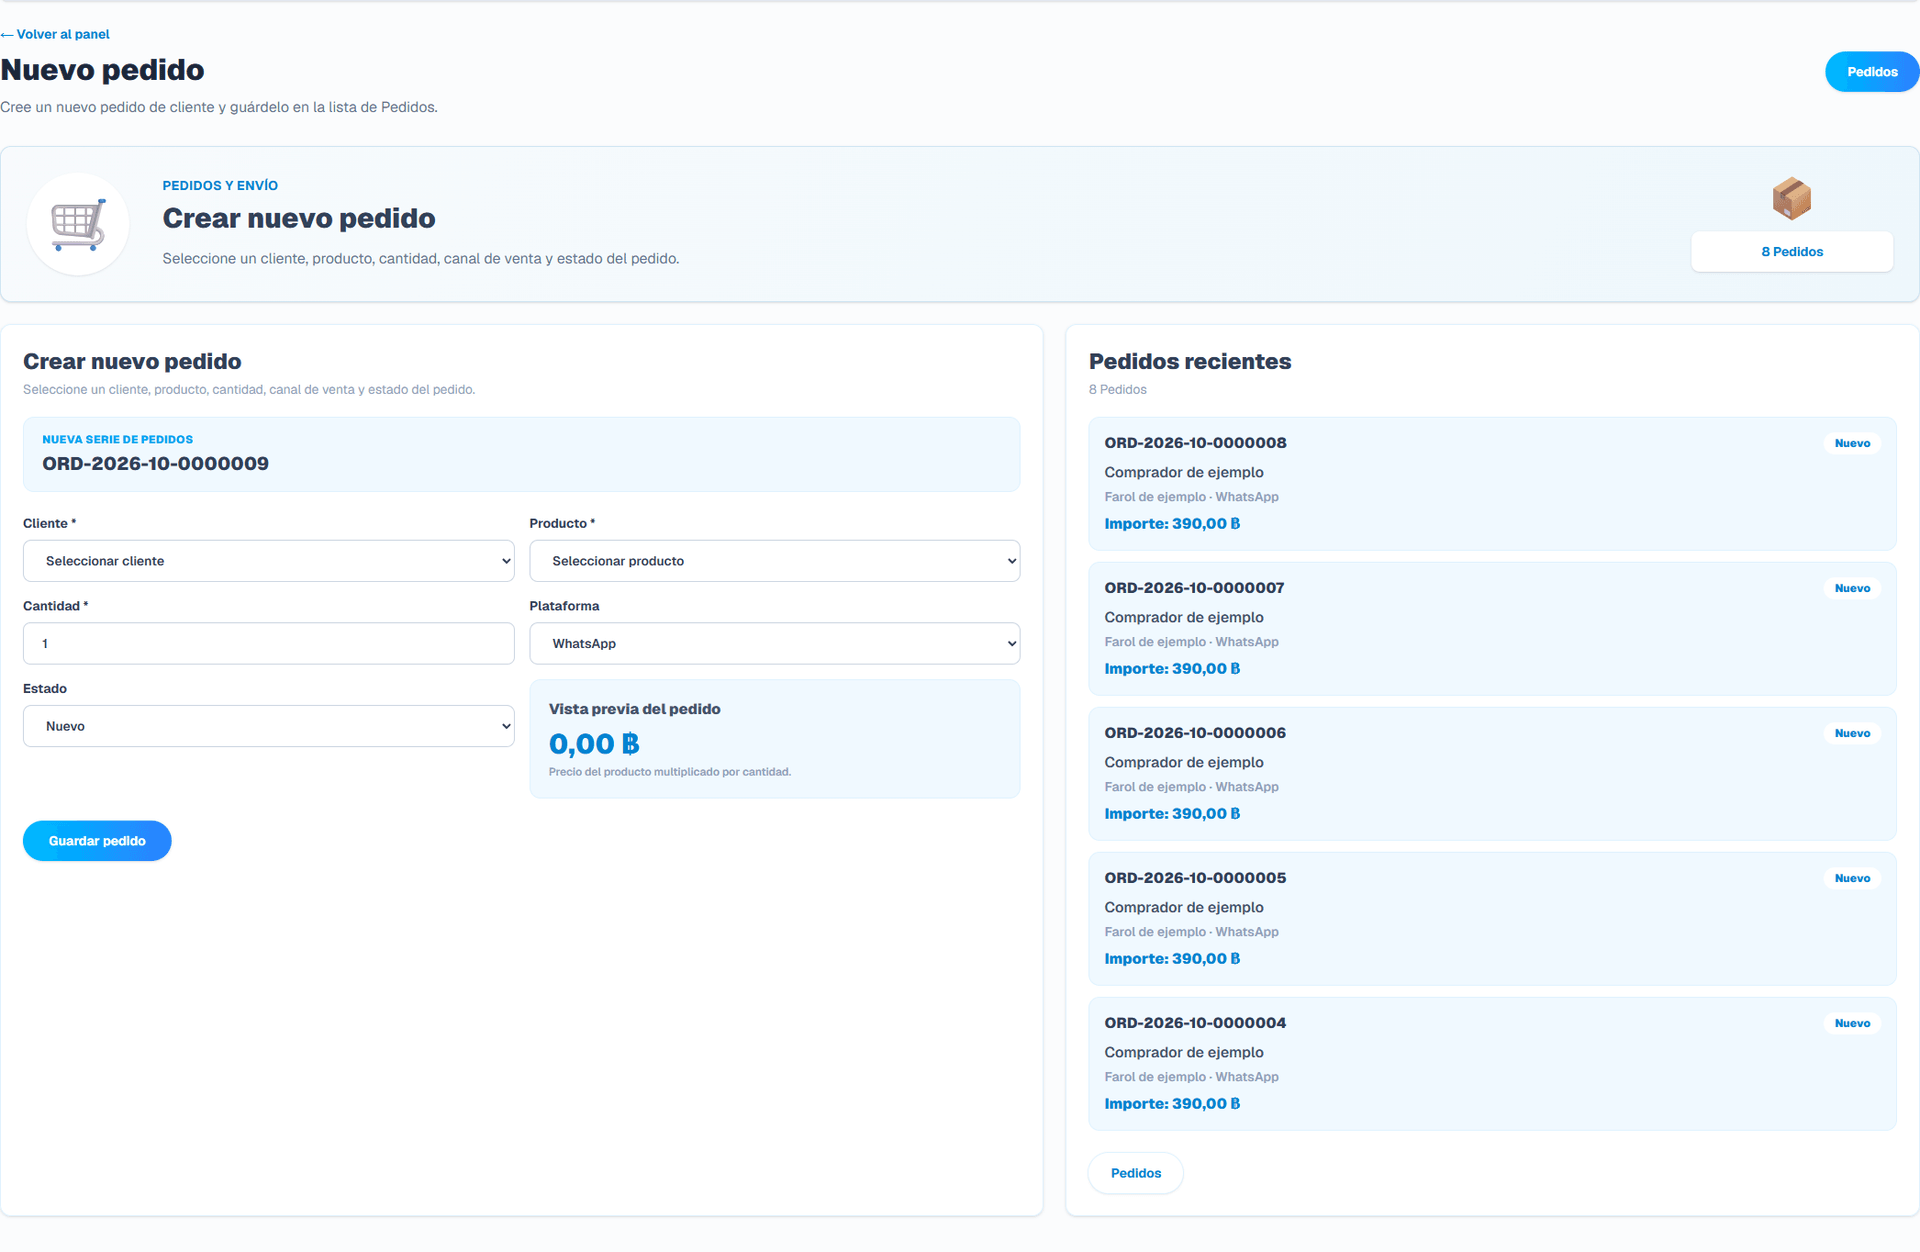The image size is (1920, 1252).
Task: Focus the Cantidad input field
Action: coord(269,644)
